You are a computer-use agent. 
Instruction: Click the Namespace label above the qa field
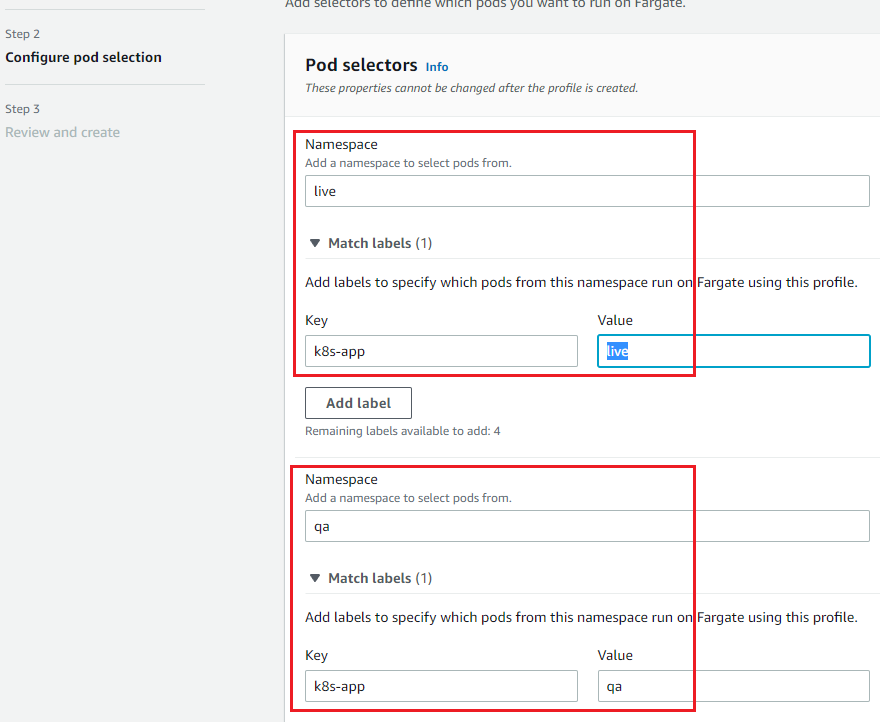(x=341, y=480)
